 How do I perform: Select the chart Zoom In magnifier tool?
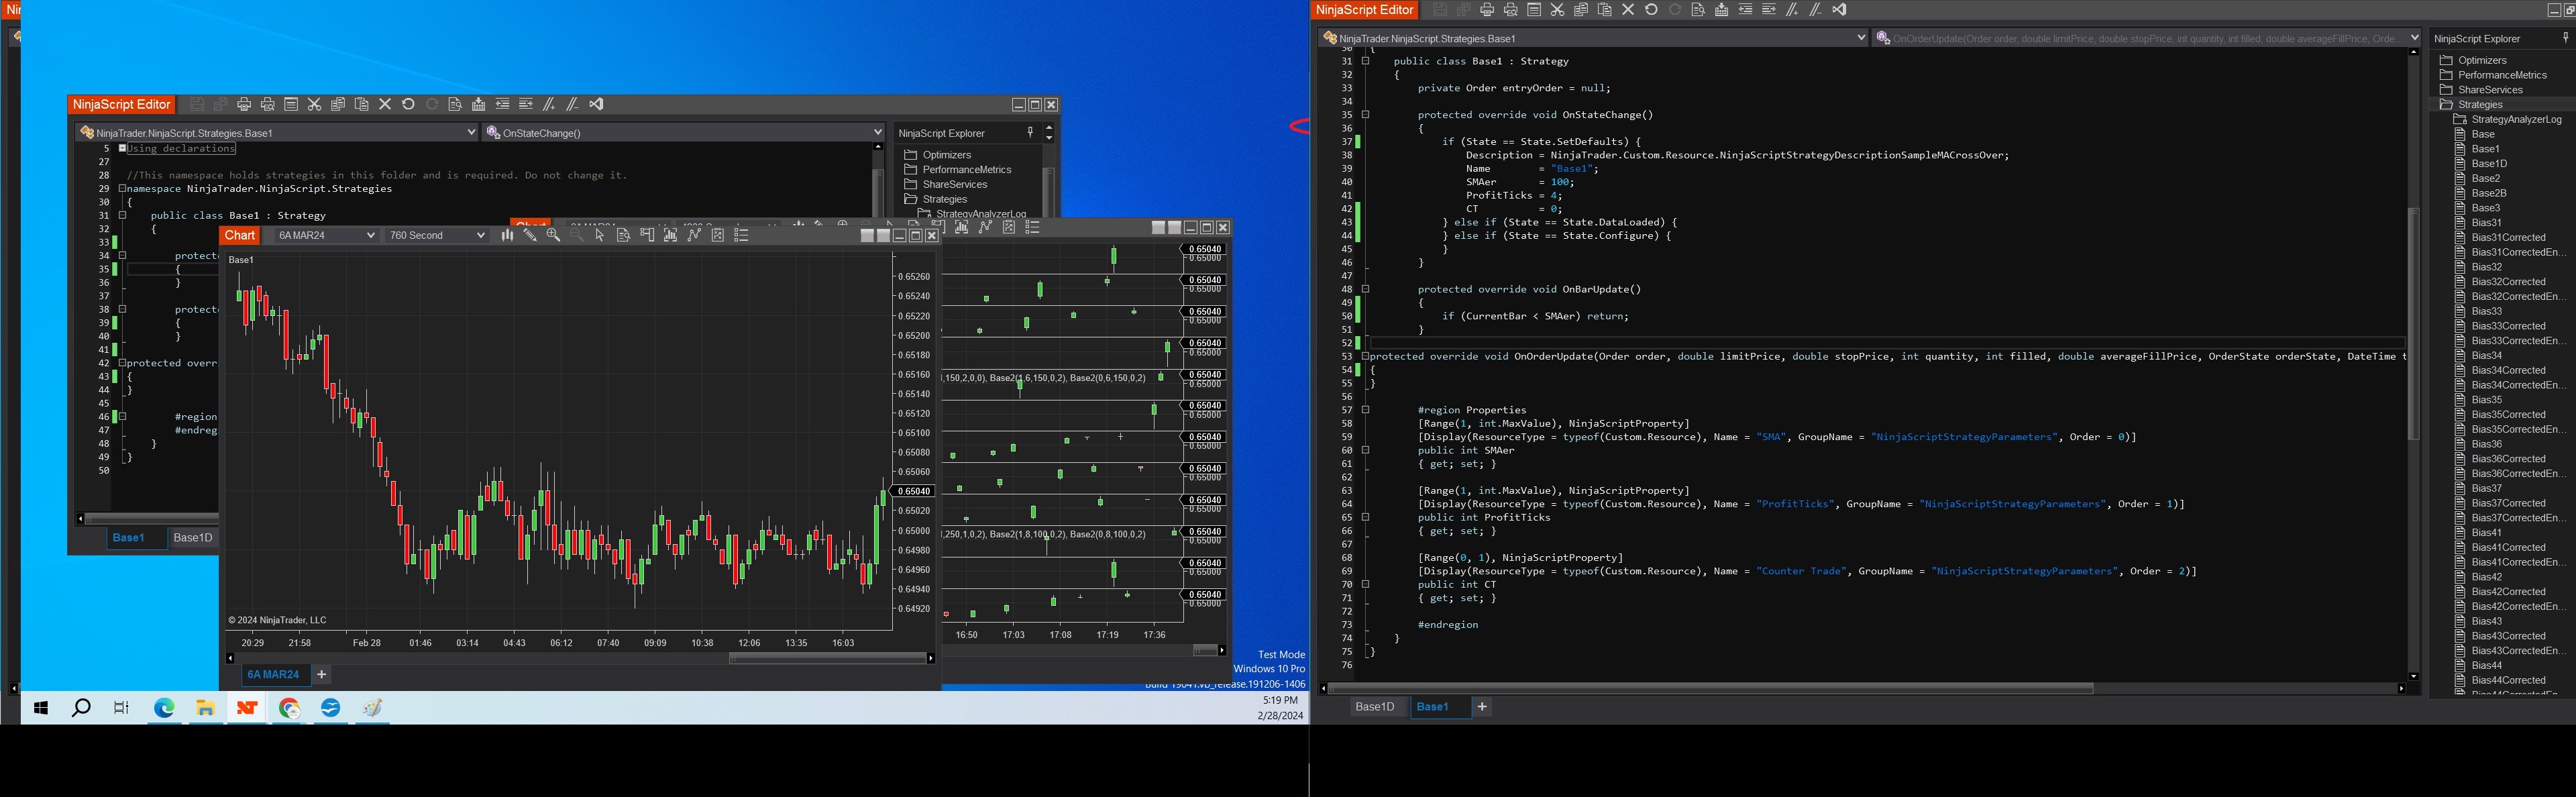tap(553, 235)
